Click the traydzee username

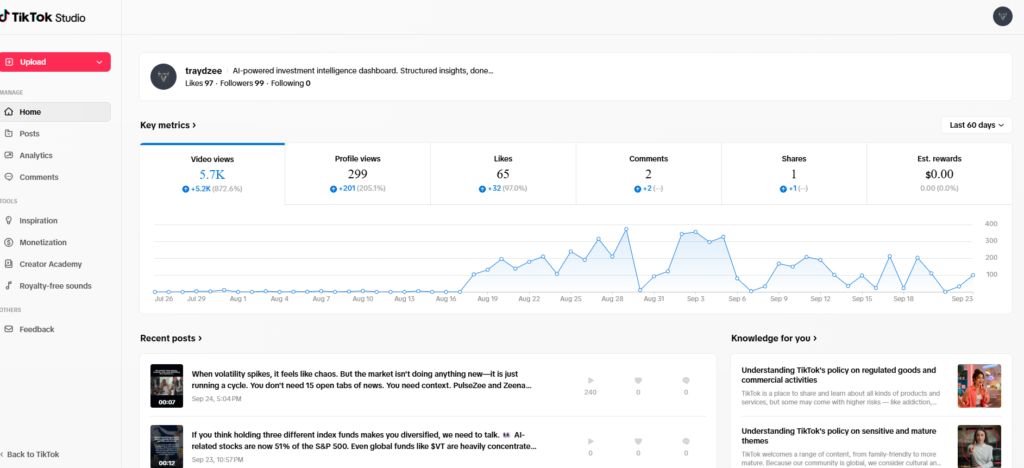[x=203, y=70]
